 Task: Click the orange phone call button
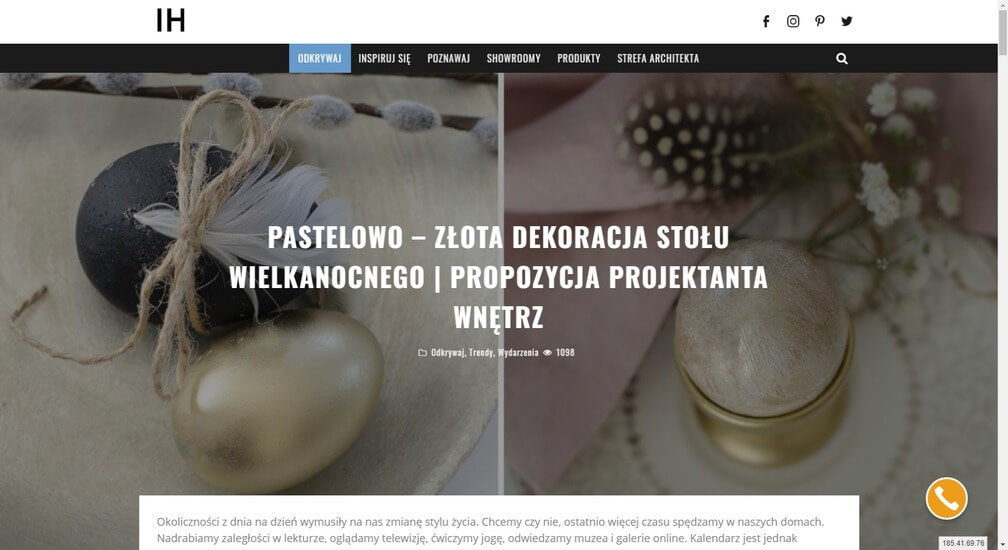(946, 499)
